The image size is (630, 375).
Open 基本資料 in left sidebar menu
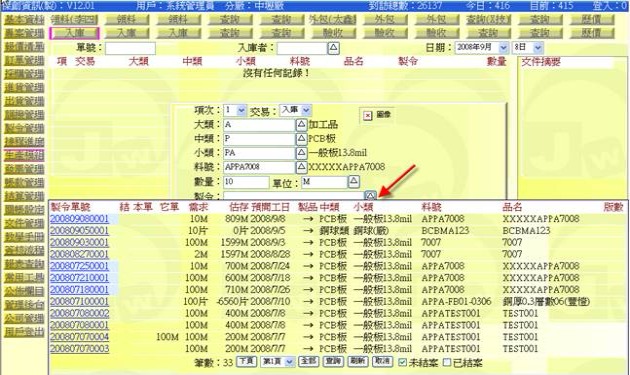click(24, 19)
